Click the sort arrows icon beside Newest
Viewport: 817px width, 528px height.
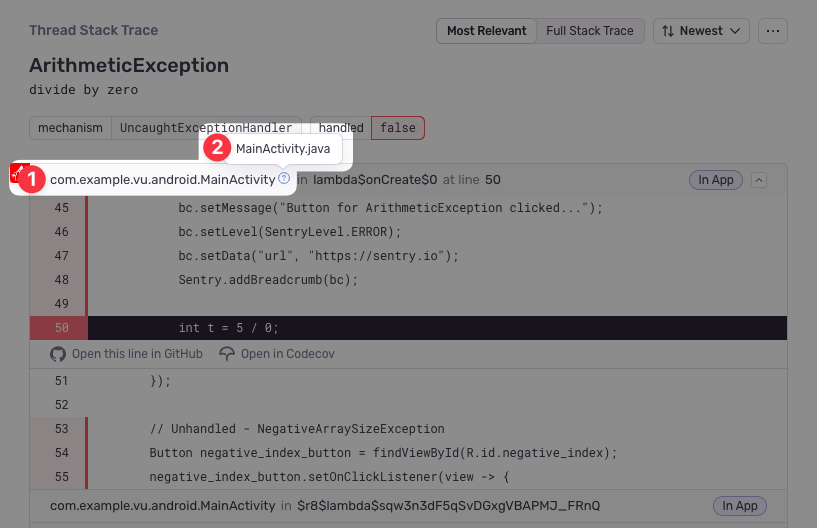(x=667, y=31)
